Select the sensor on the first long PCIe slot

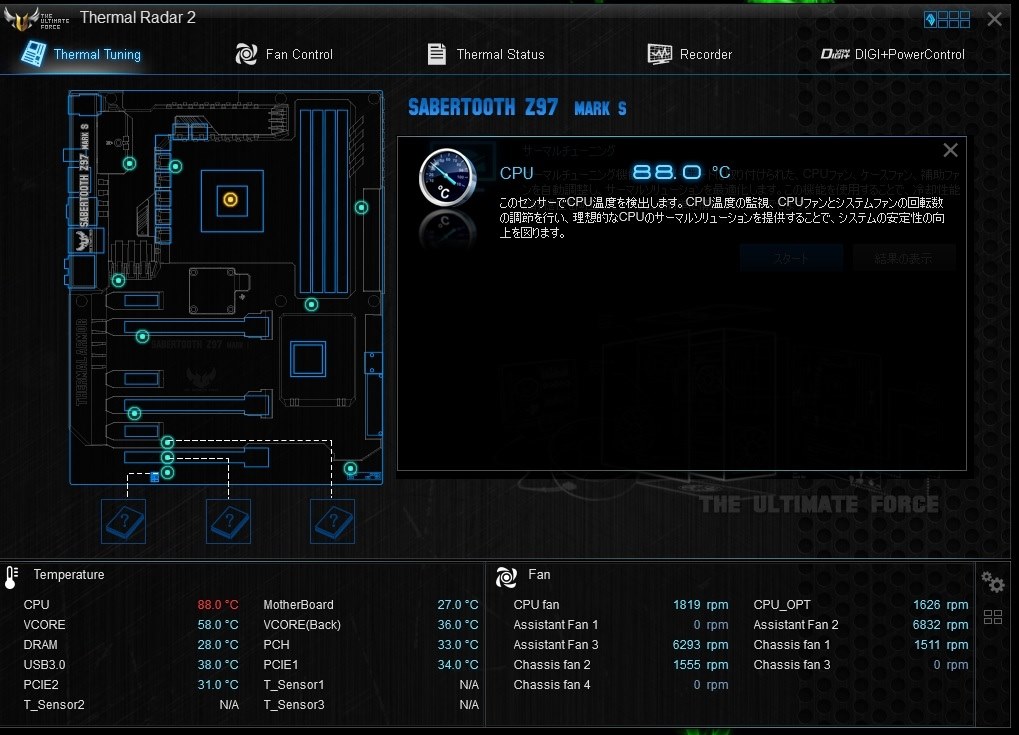tap(142, 337)
